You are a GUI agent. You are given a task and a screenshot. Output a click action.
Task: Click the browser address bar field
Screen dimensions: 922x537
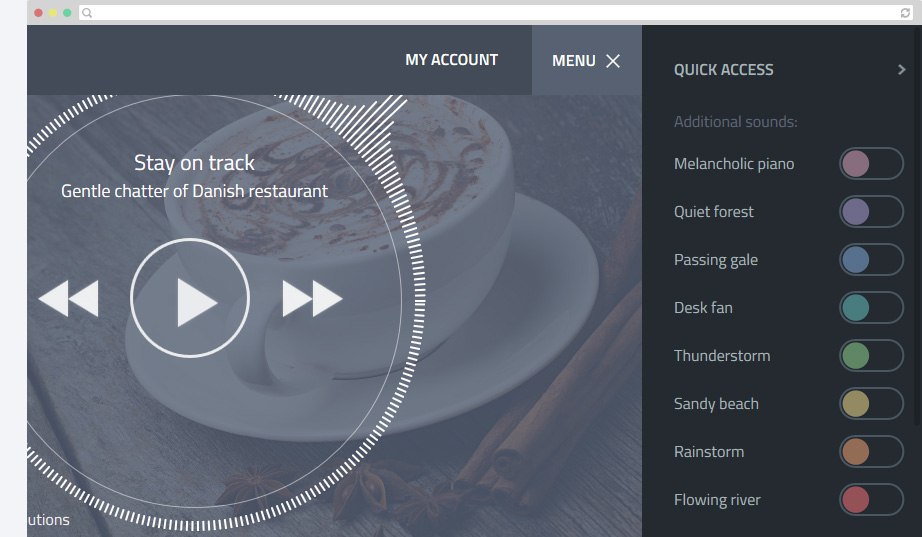495,12
